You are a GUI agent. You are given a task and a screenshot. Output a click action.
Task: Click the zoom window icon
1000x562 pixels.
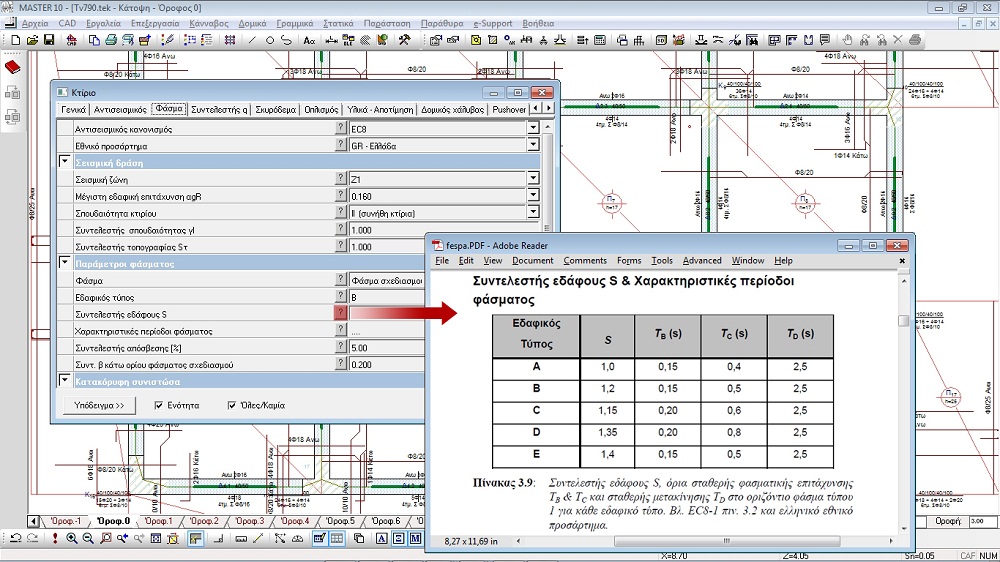coord(105,538)
